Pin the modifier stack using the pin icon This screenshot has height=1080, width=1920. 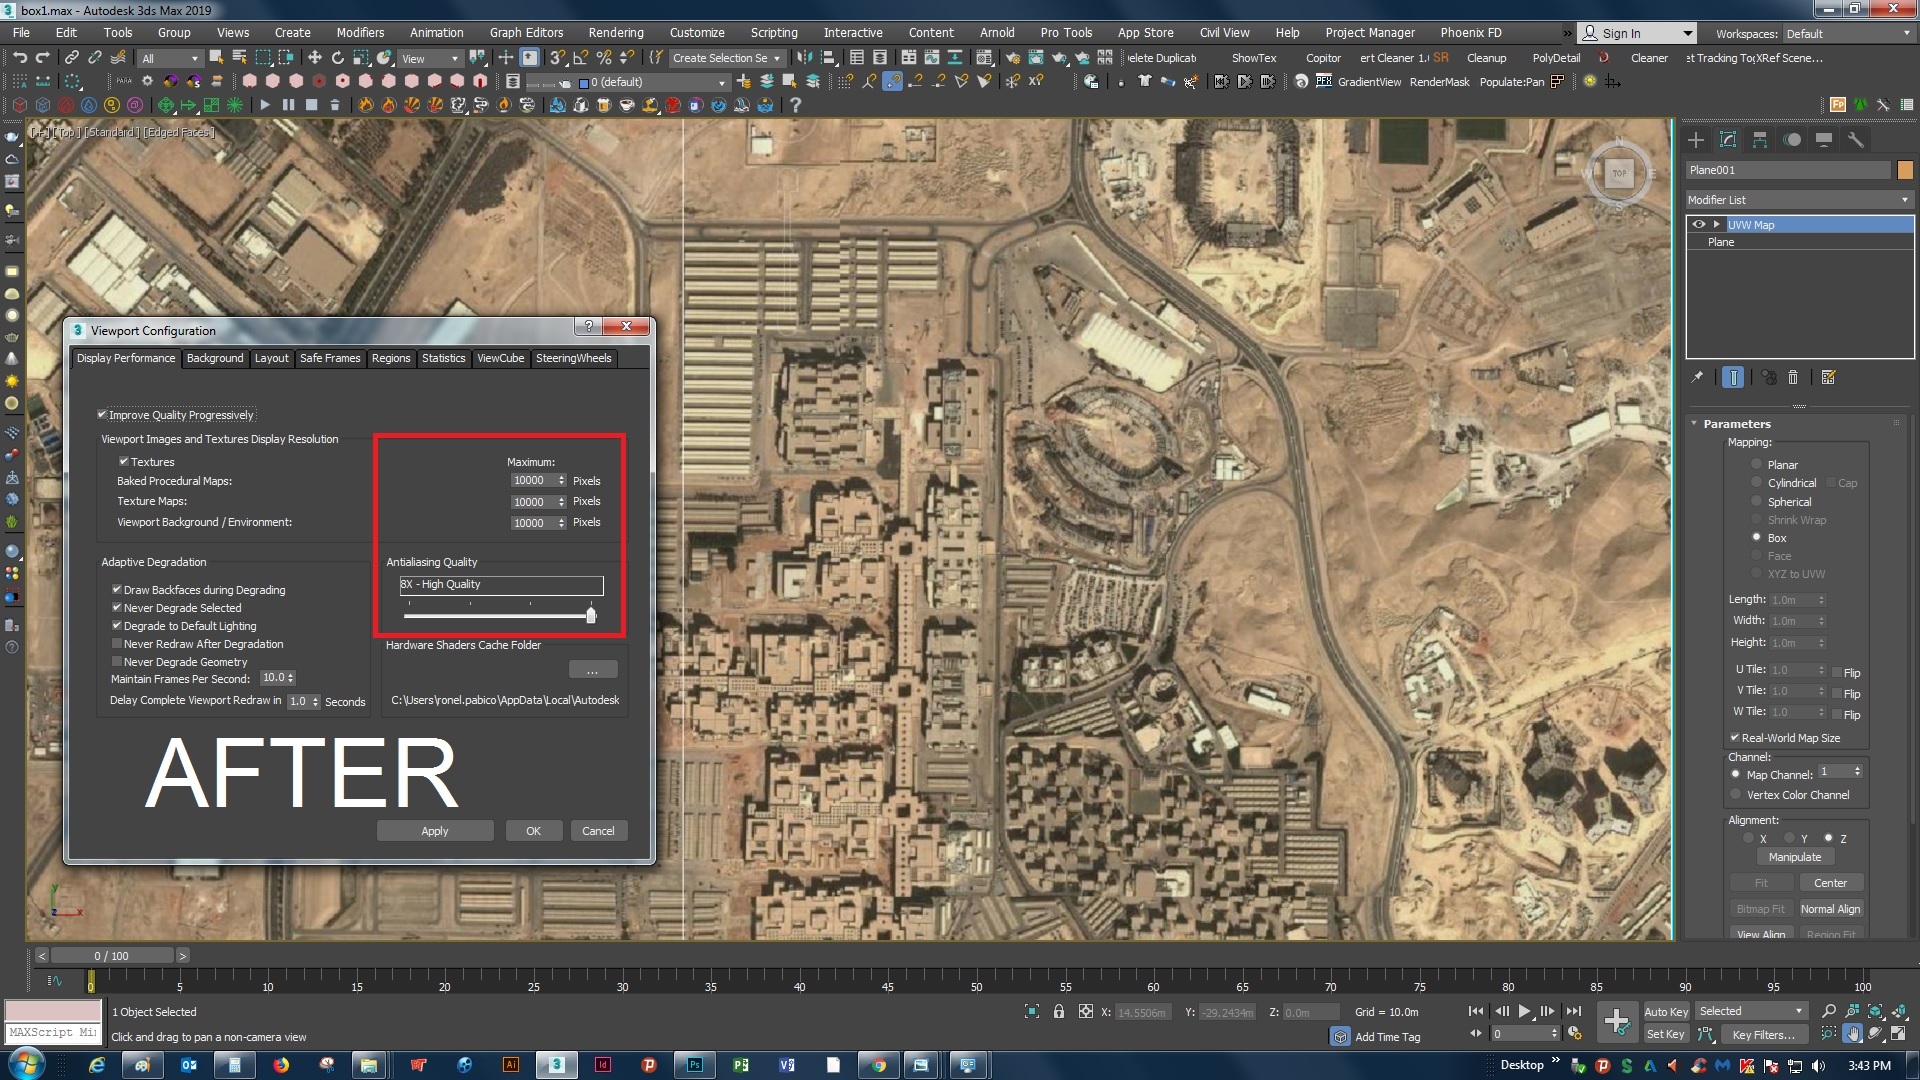tap(1697, 377)
